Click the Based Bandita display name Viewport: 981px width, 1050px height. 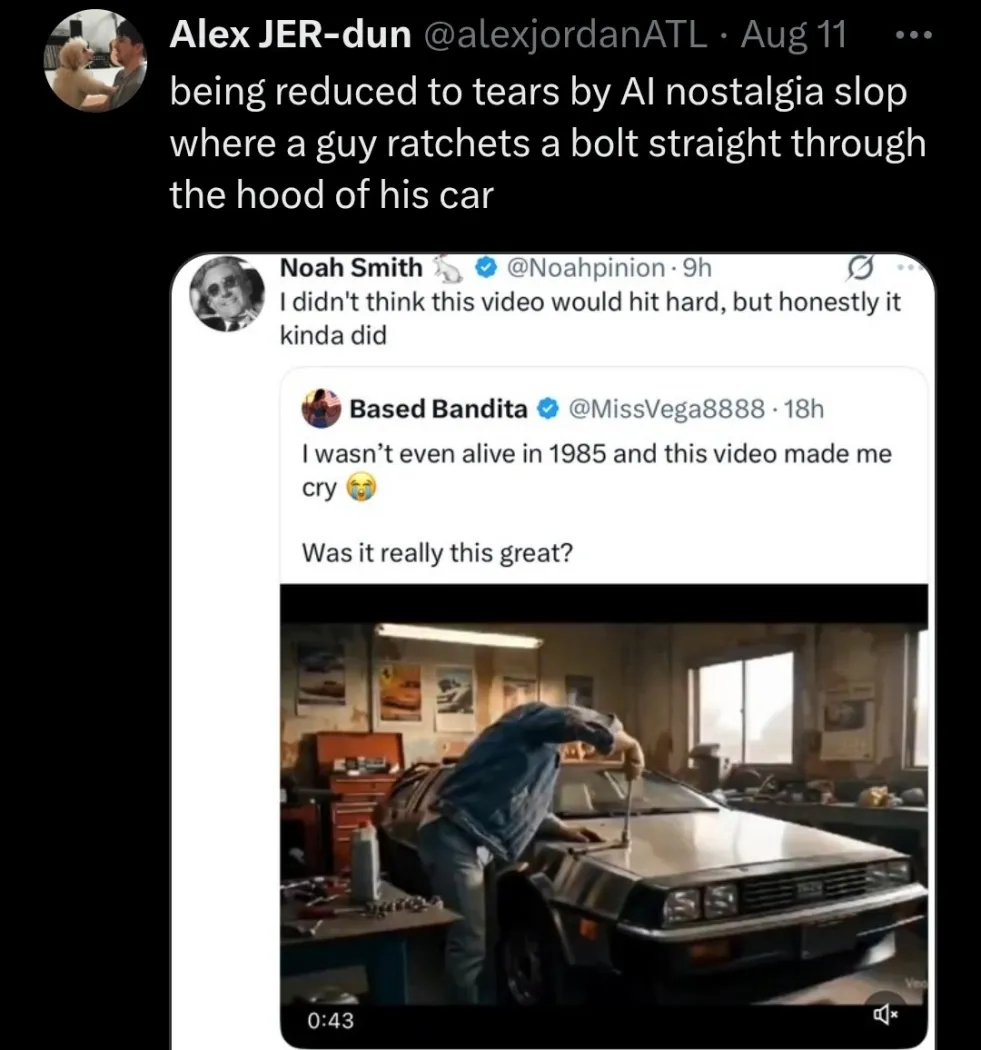pyautogui.click(x=439, y=408)
